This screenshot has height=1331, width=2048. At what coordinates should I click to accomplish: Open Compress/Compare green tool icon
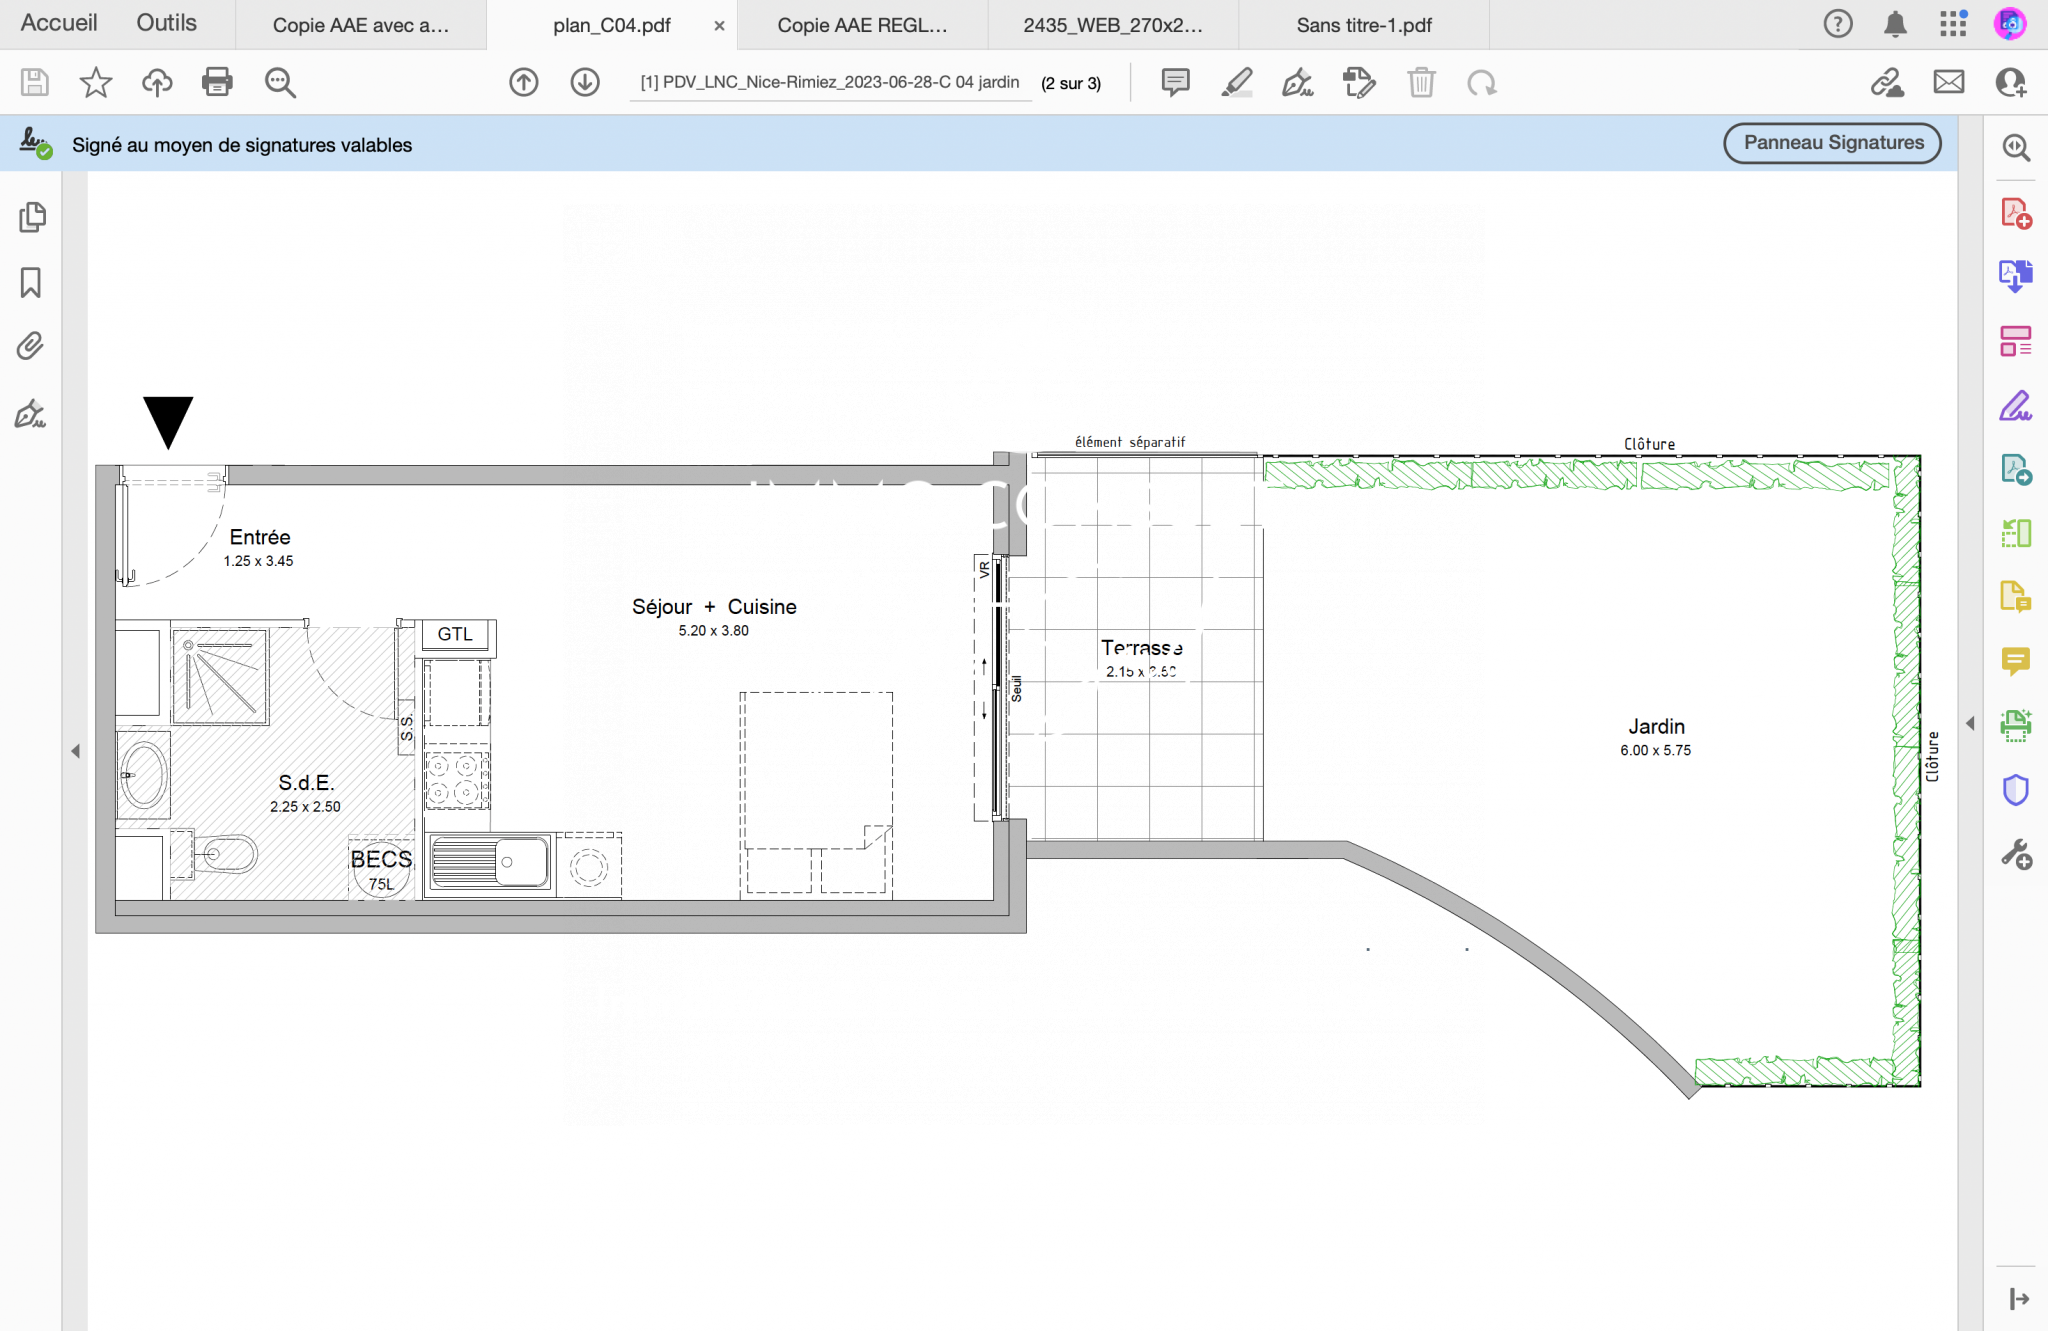(2016, 533)
